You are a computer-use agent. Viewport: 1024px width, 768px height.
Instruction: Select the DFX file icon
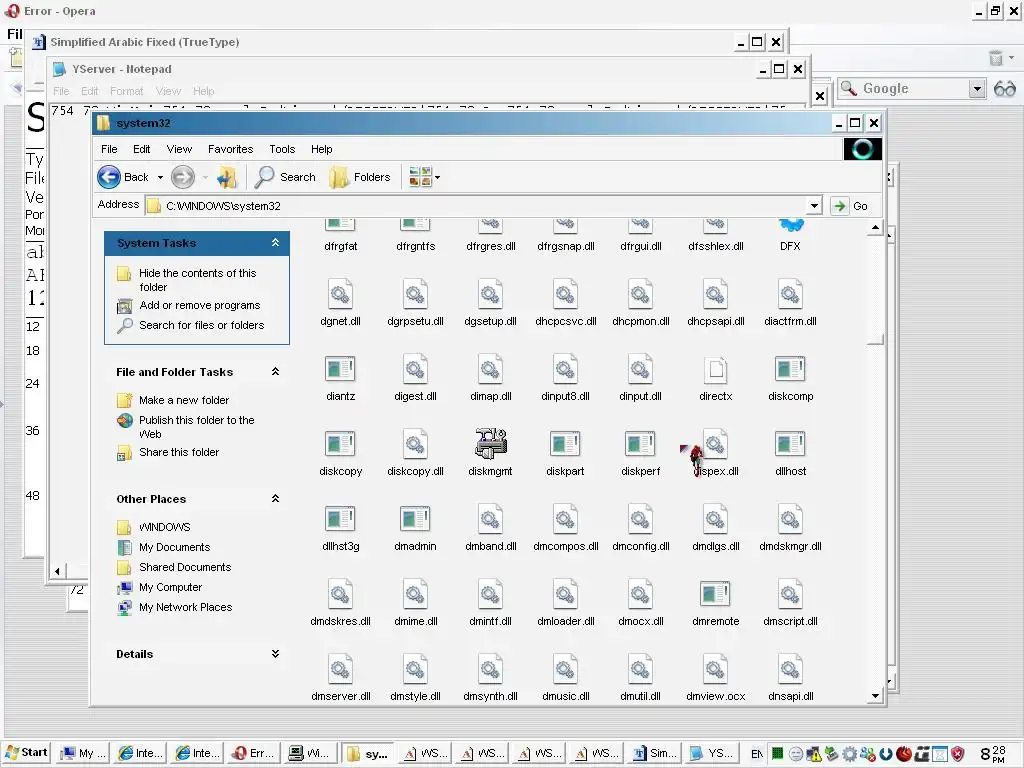[790, 225]
